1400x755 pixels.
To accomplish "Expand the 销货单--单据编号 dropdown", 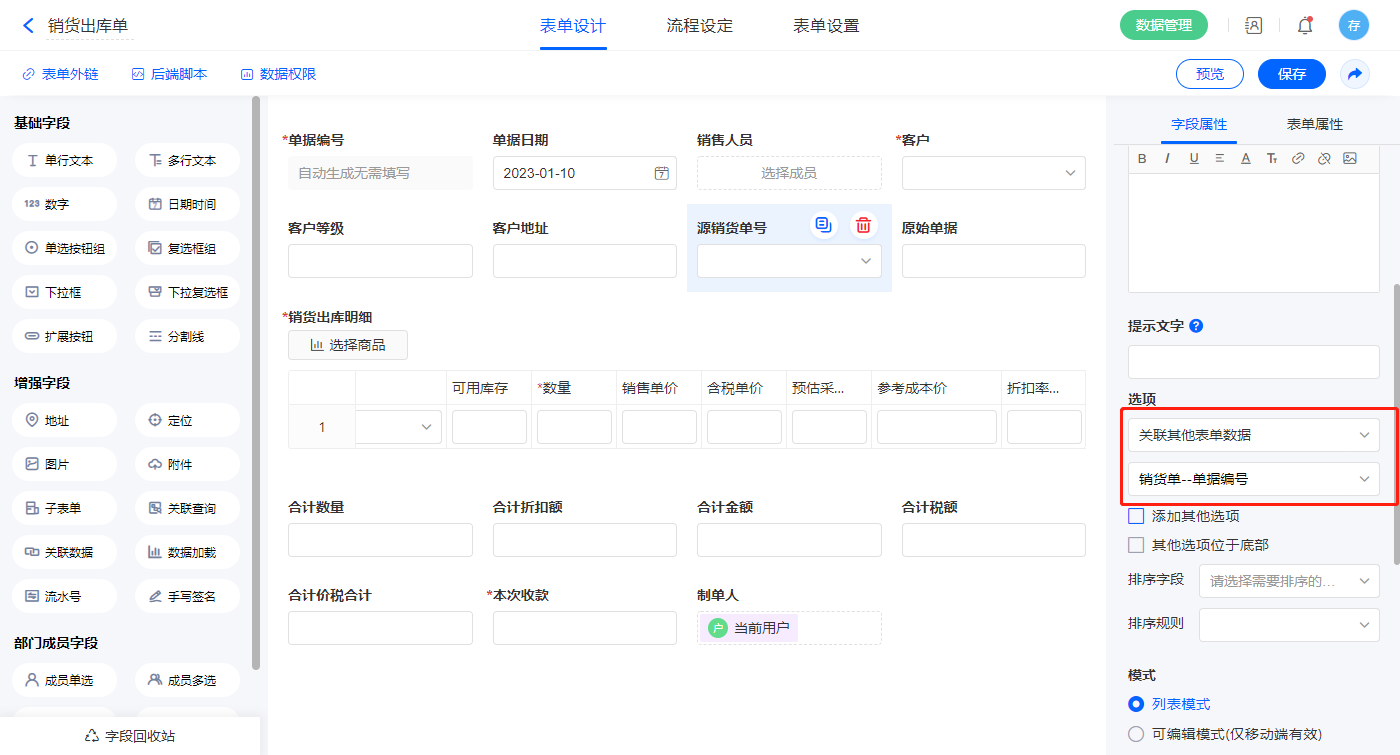I will [1253, 479].
